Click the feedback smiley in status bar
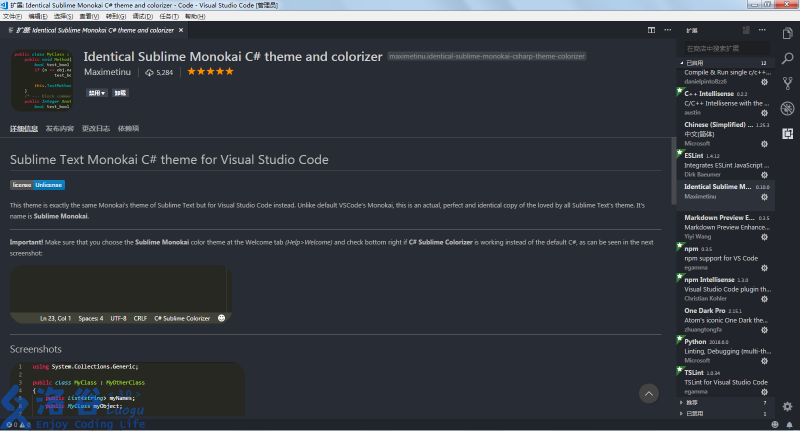Screen dimensions: 800x431 pos(775,424)
